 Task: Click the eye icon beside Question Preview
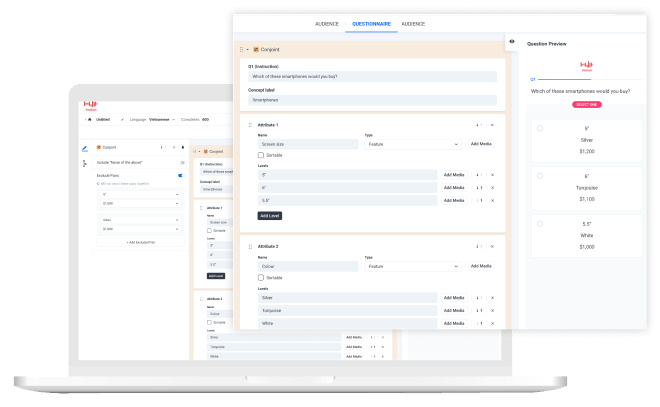pos(512,43)
